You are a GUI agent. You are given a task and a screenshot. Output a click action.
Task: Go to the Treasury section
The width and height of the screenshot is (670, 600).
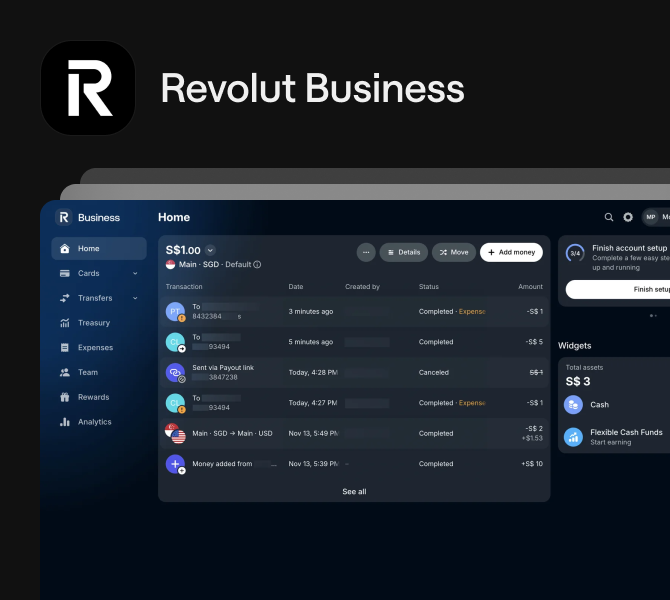[x=99, y=323]
